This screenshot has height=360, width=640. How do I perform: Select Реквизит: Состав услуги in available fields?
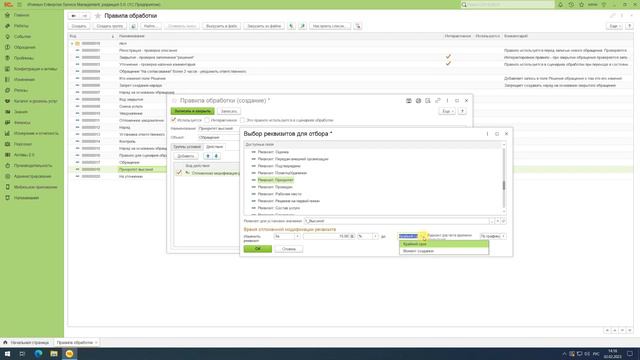pyautogui.click(x=279, y=208)
